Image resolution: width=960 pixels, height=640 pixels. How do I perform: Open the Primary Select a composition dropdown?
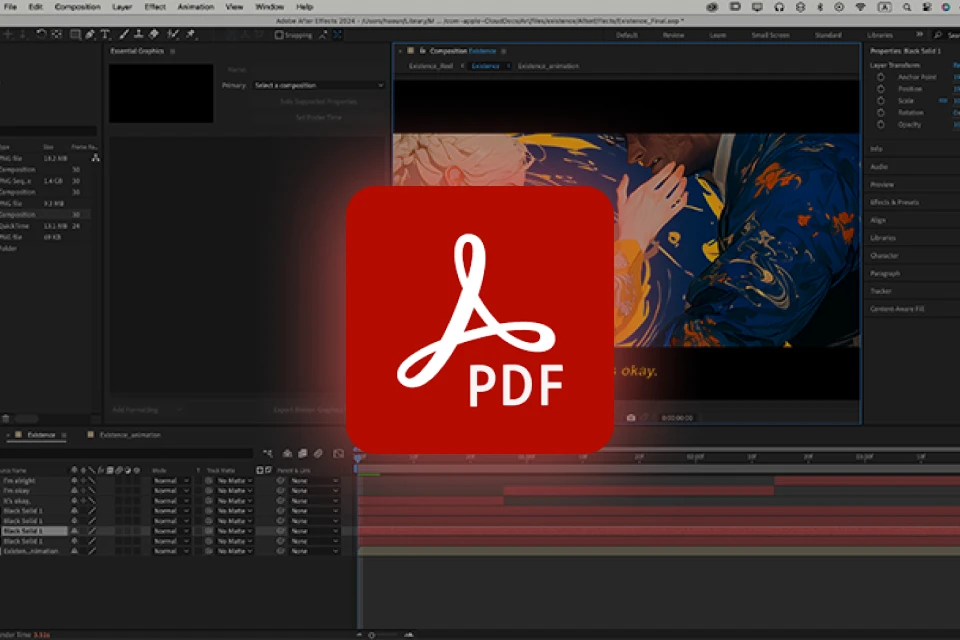click(319, 85)
